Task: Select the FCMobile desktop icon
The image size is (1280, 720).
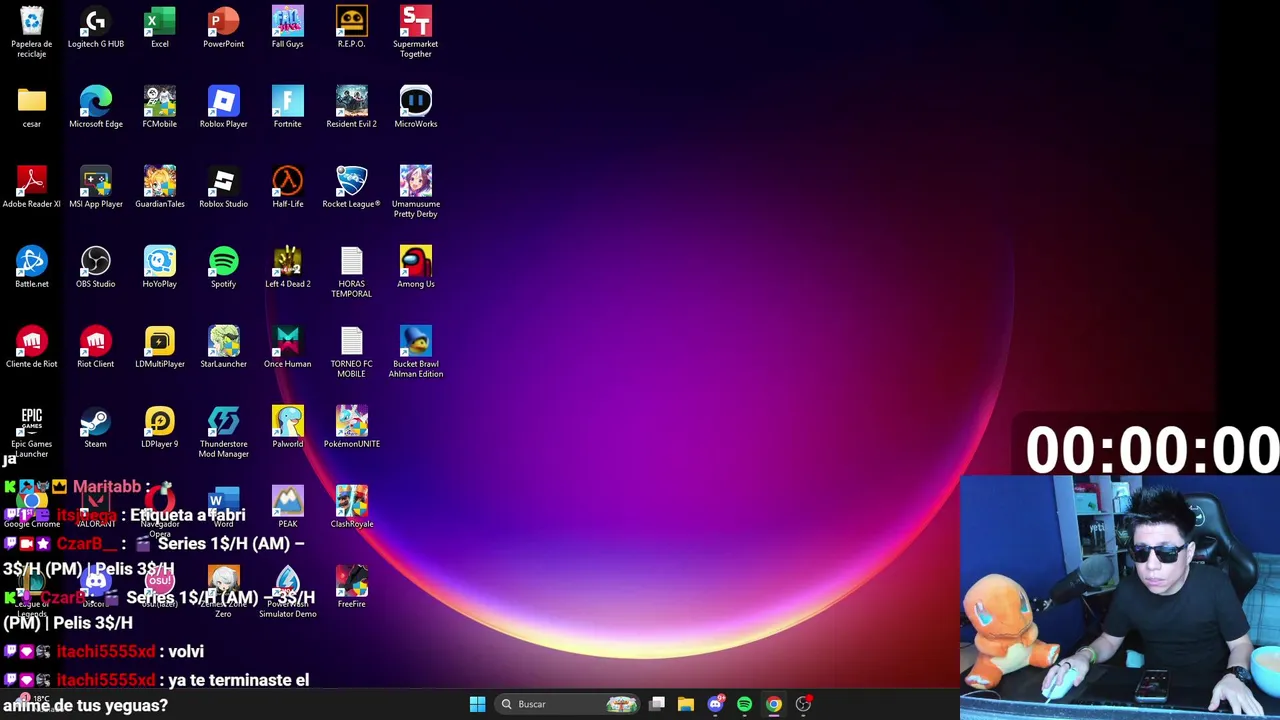Action: click(x=160, y=107)
